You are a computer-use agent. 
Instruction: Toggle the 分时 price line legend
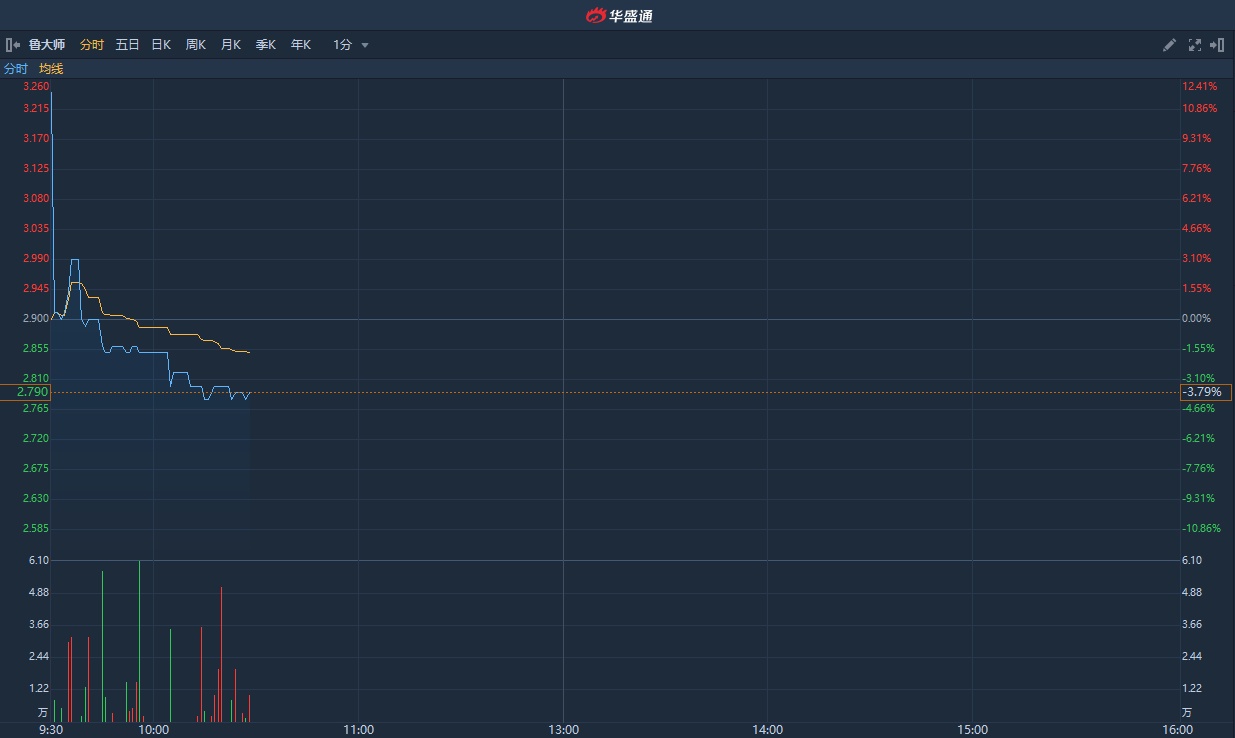click(16, 69)
